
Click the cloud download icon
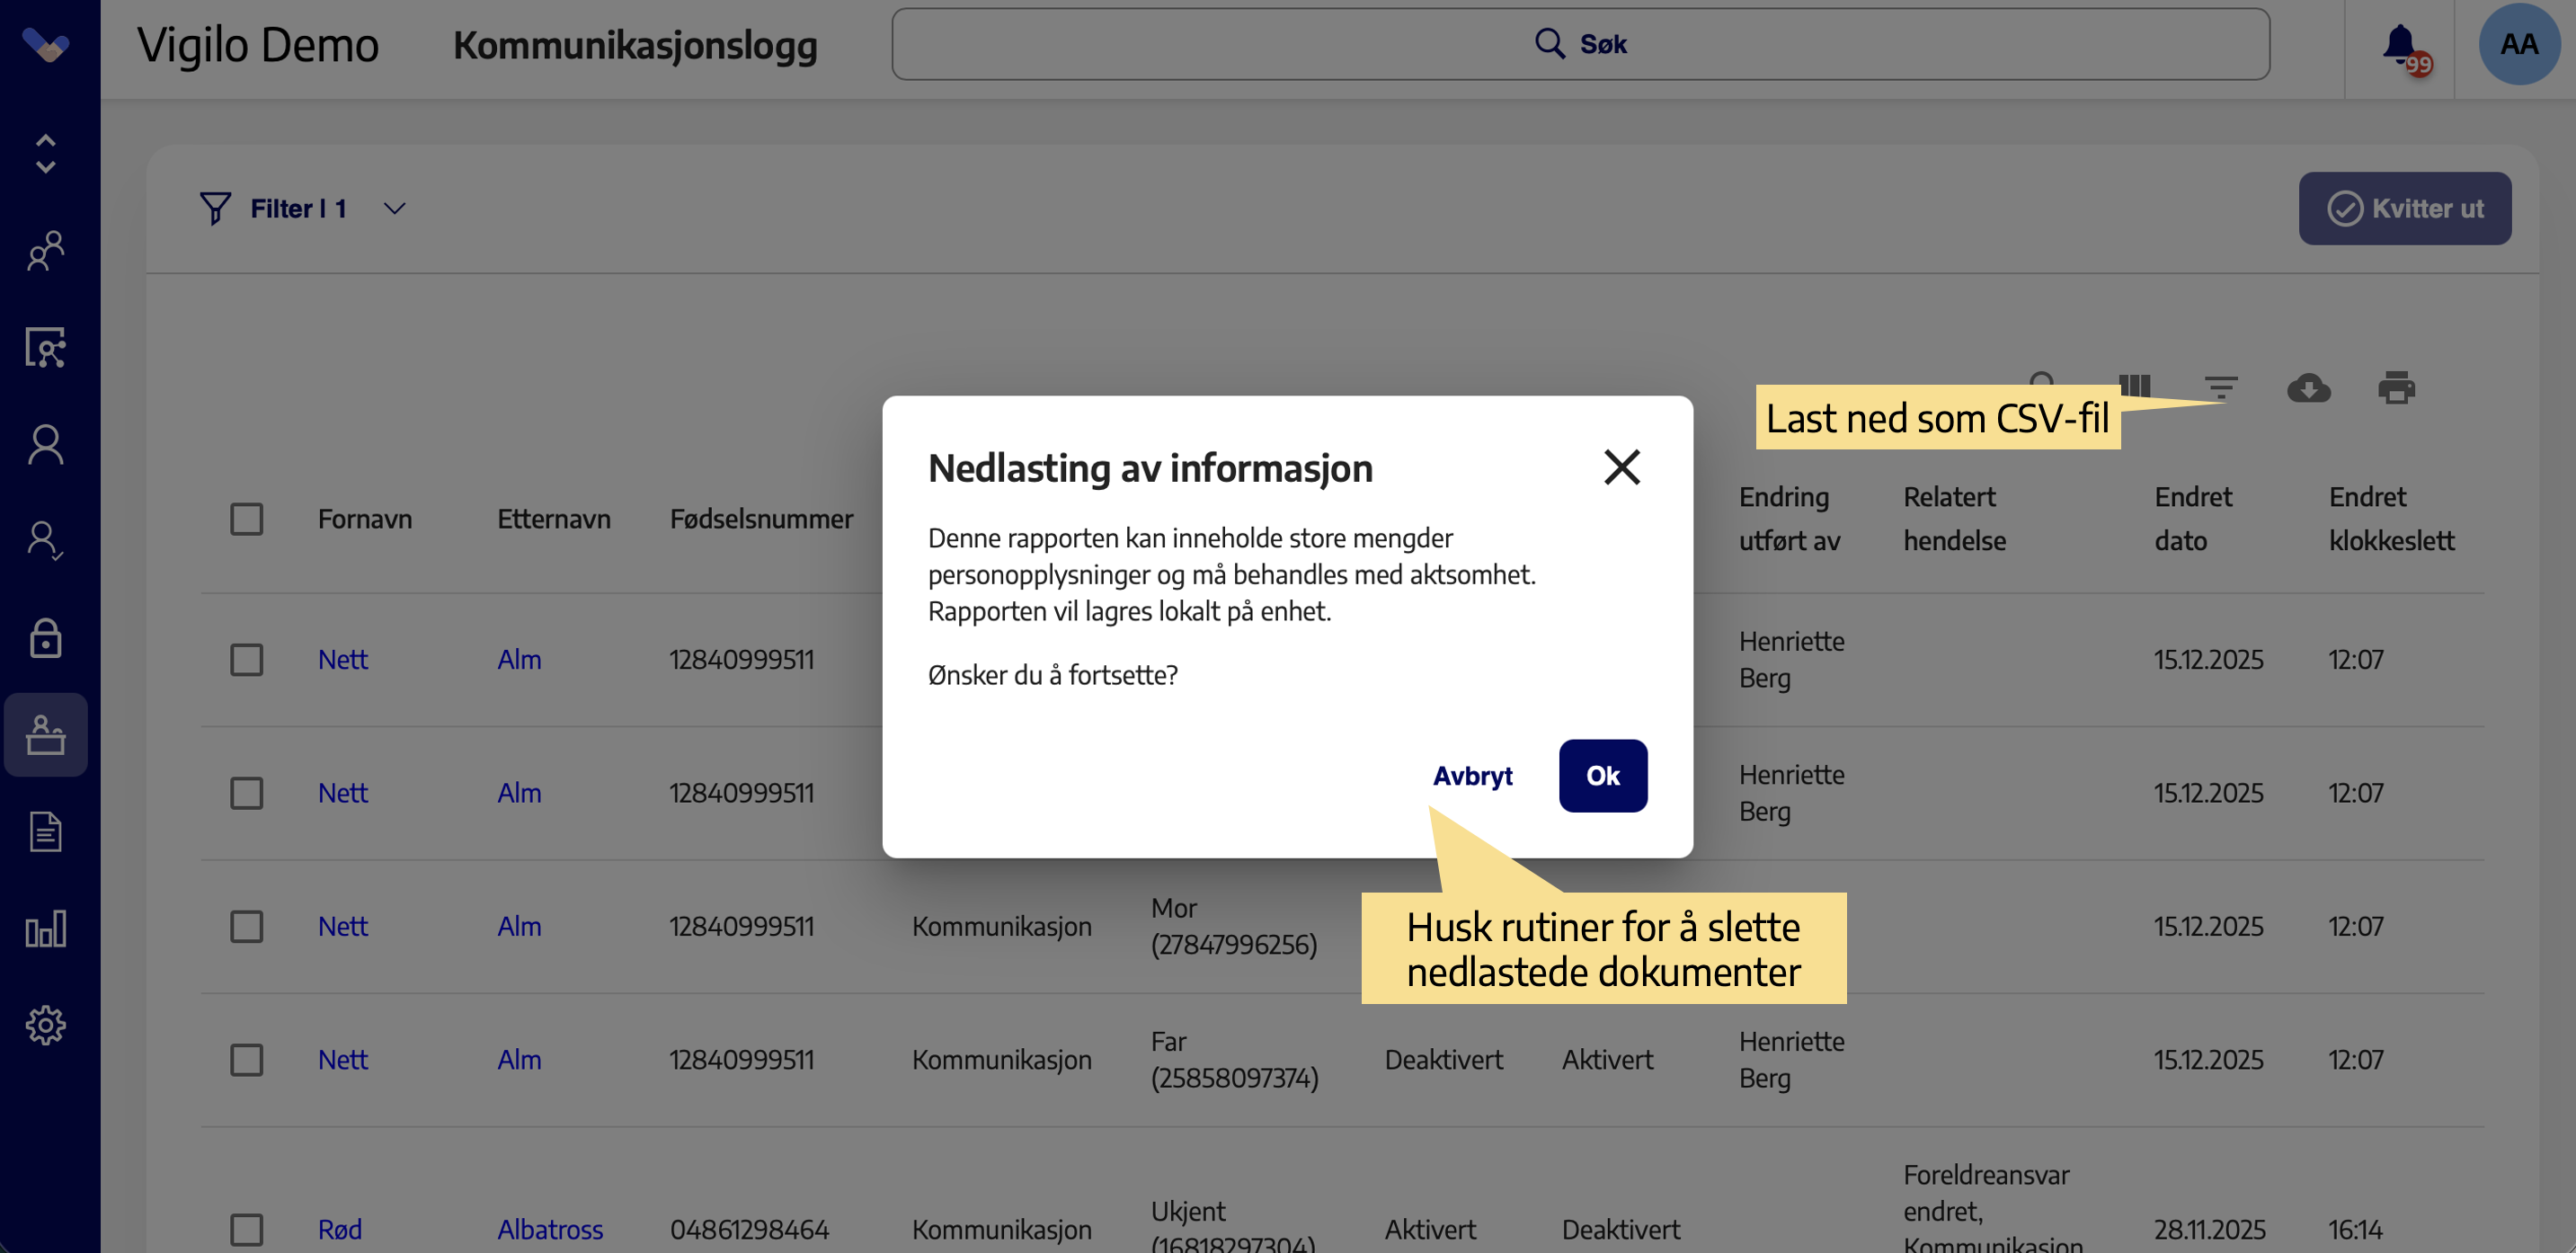coord(2309,387)
